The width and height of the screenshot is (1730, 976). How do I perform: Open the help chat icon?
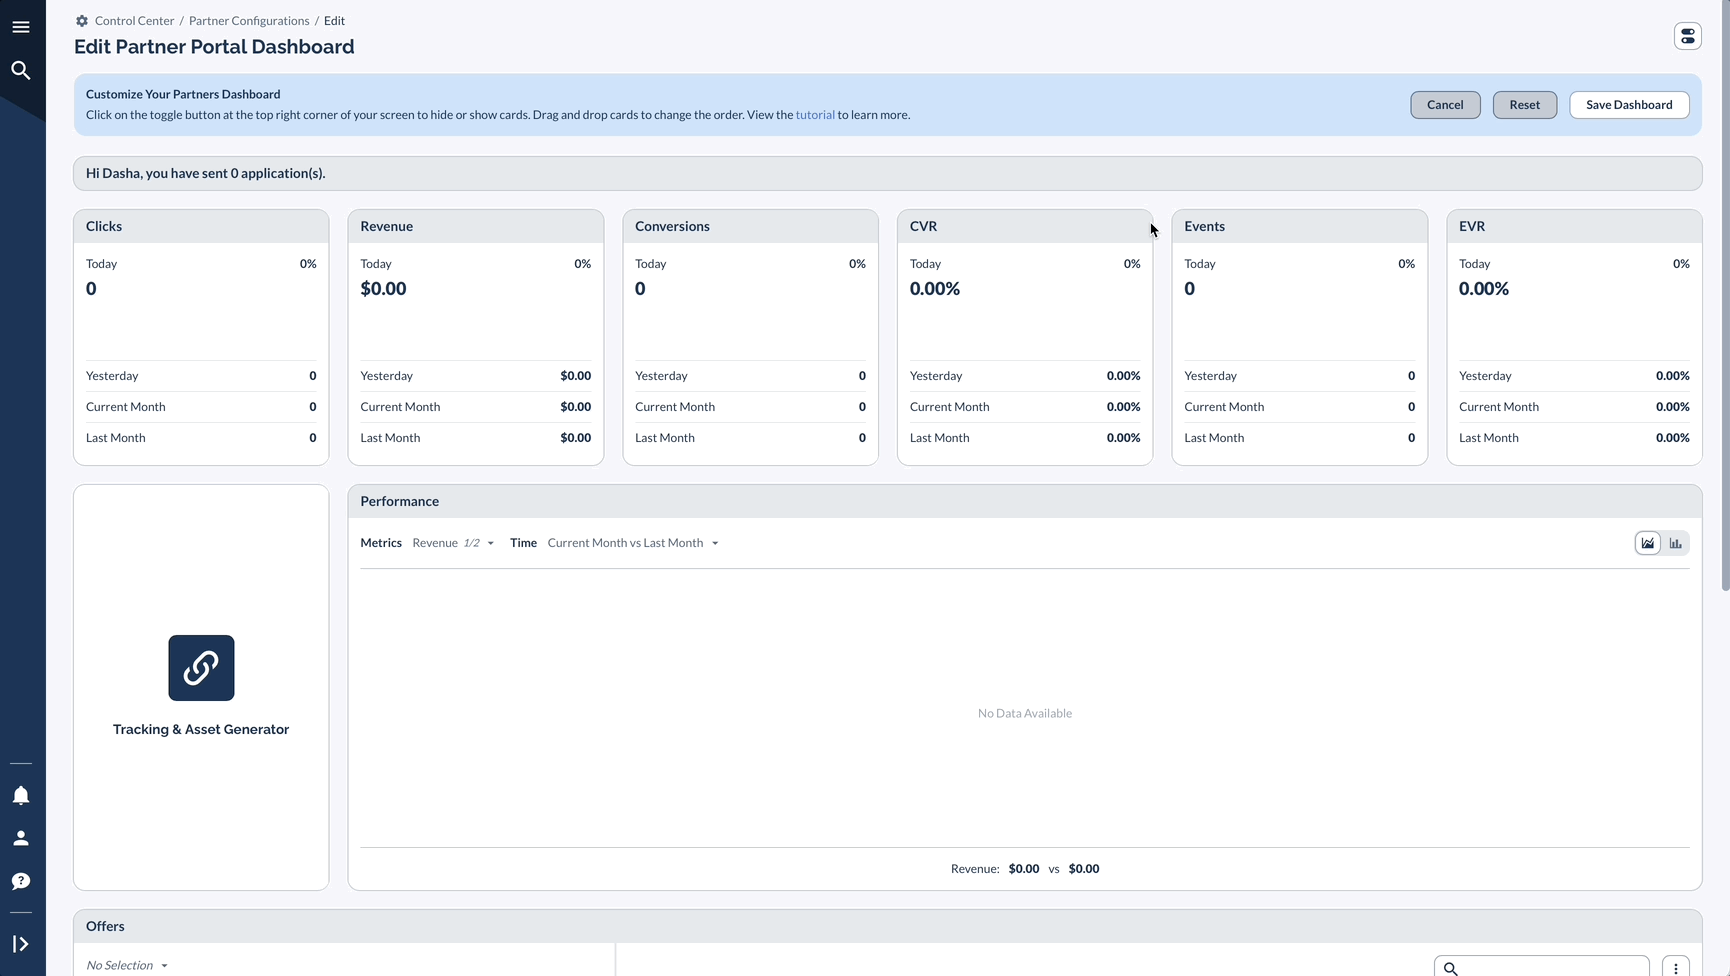click(x=21, y=881)
